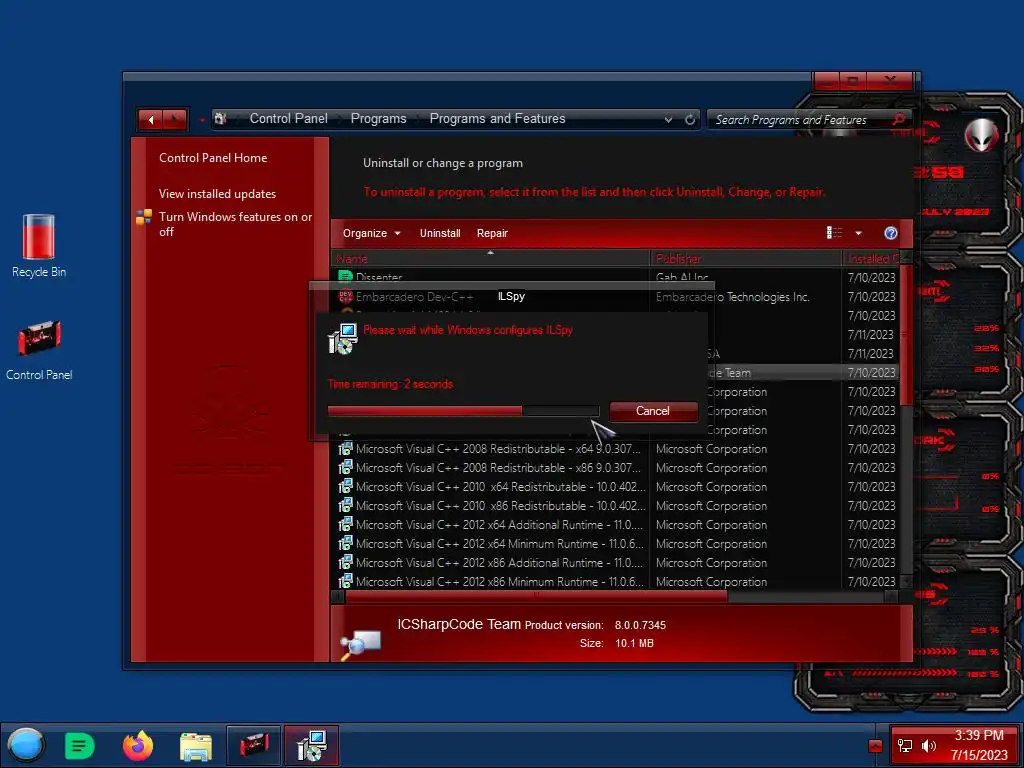Open the Control Panel desktop icon

[39, 351]
